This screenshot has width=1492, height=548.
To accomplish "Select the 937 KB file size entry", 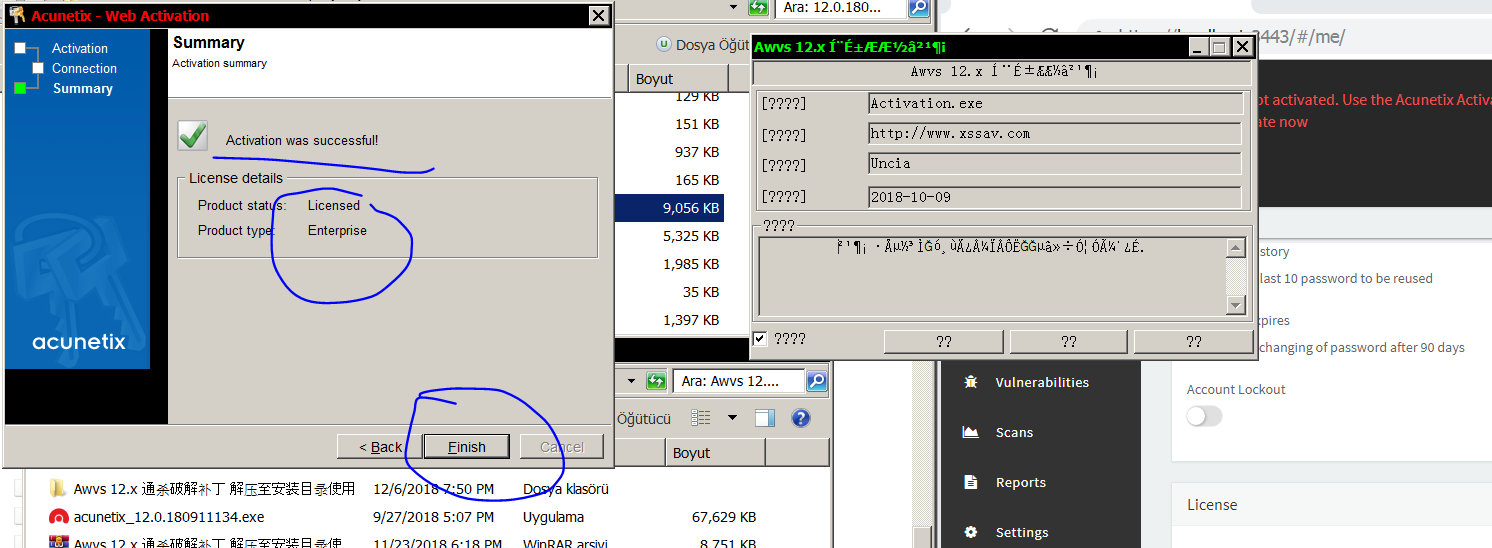I will (697, 152).
